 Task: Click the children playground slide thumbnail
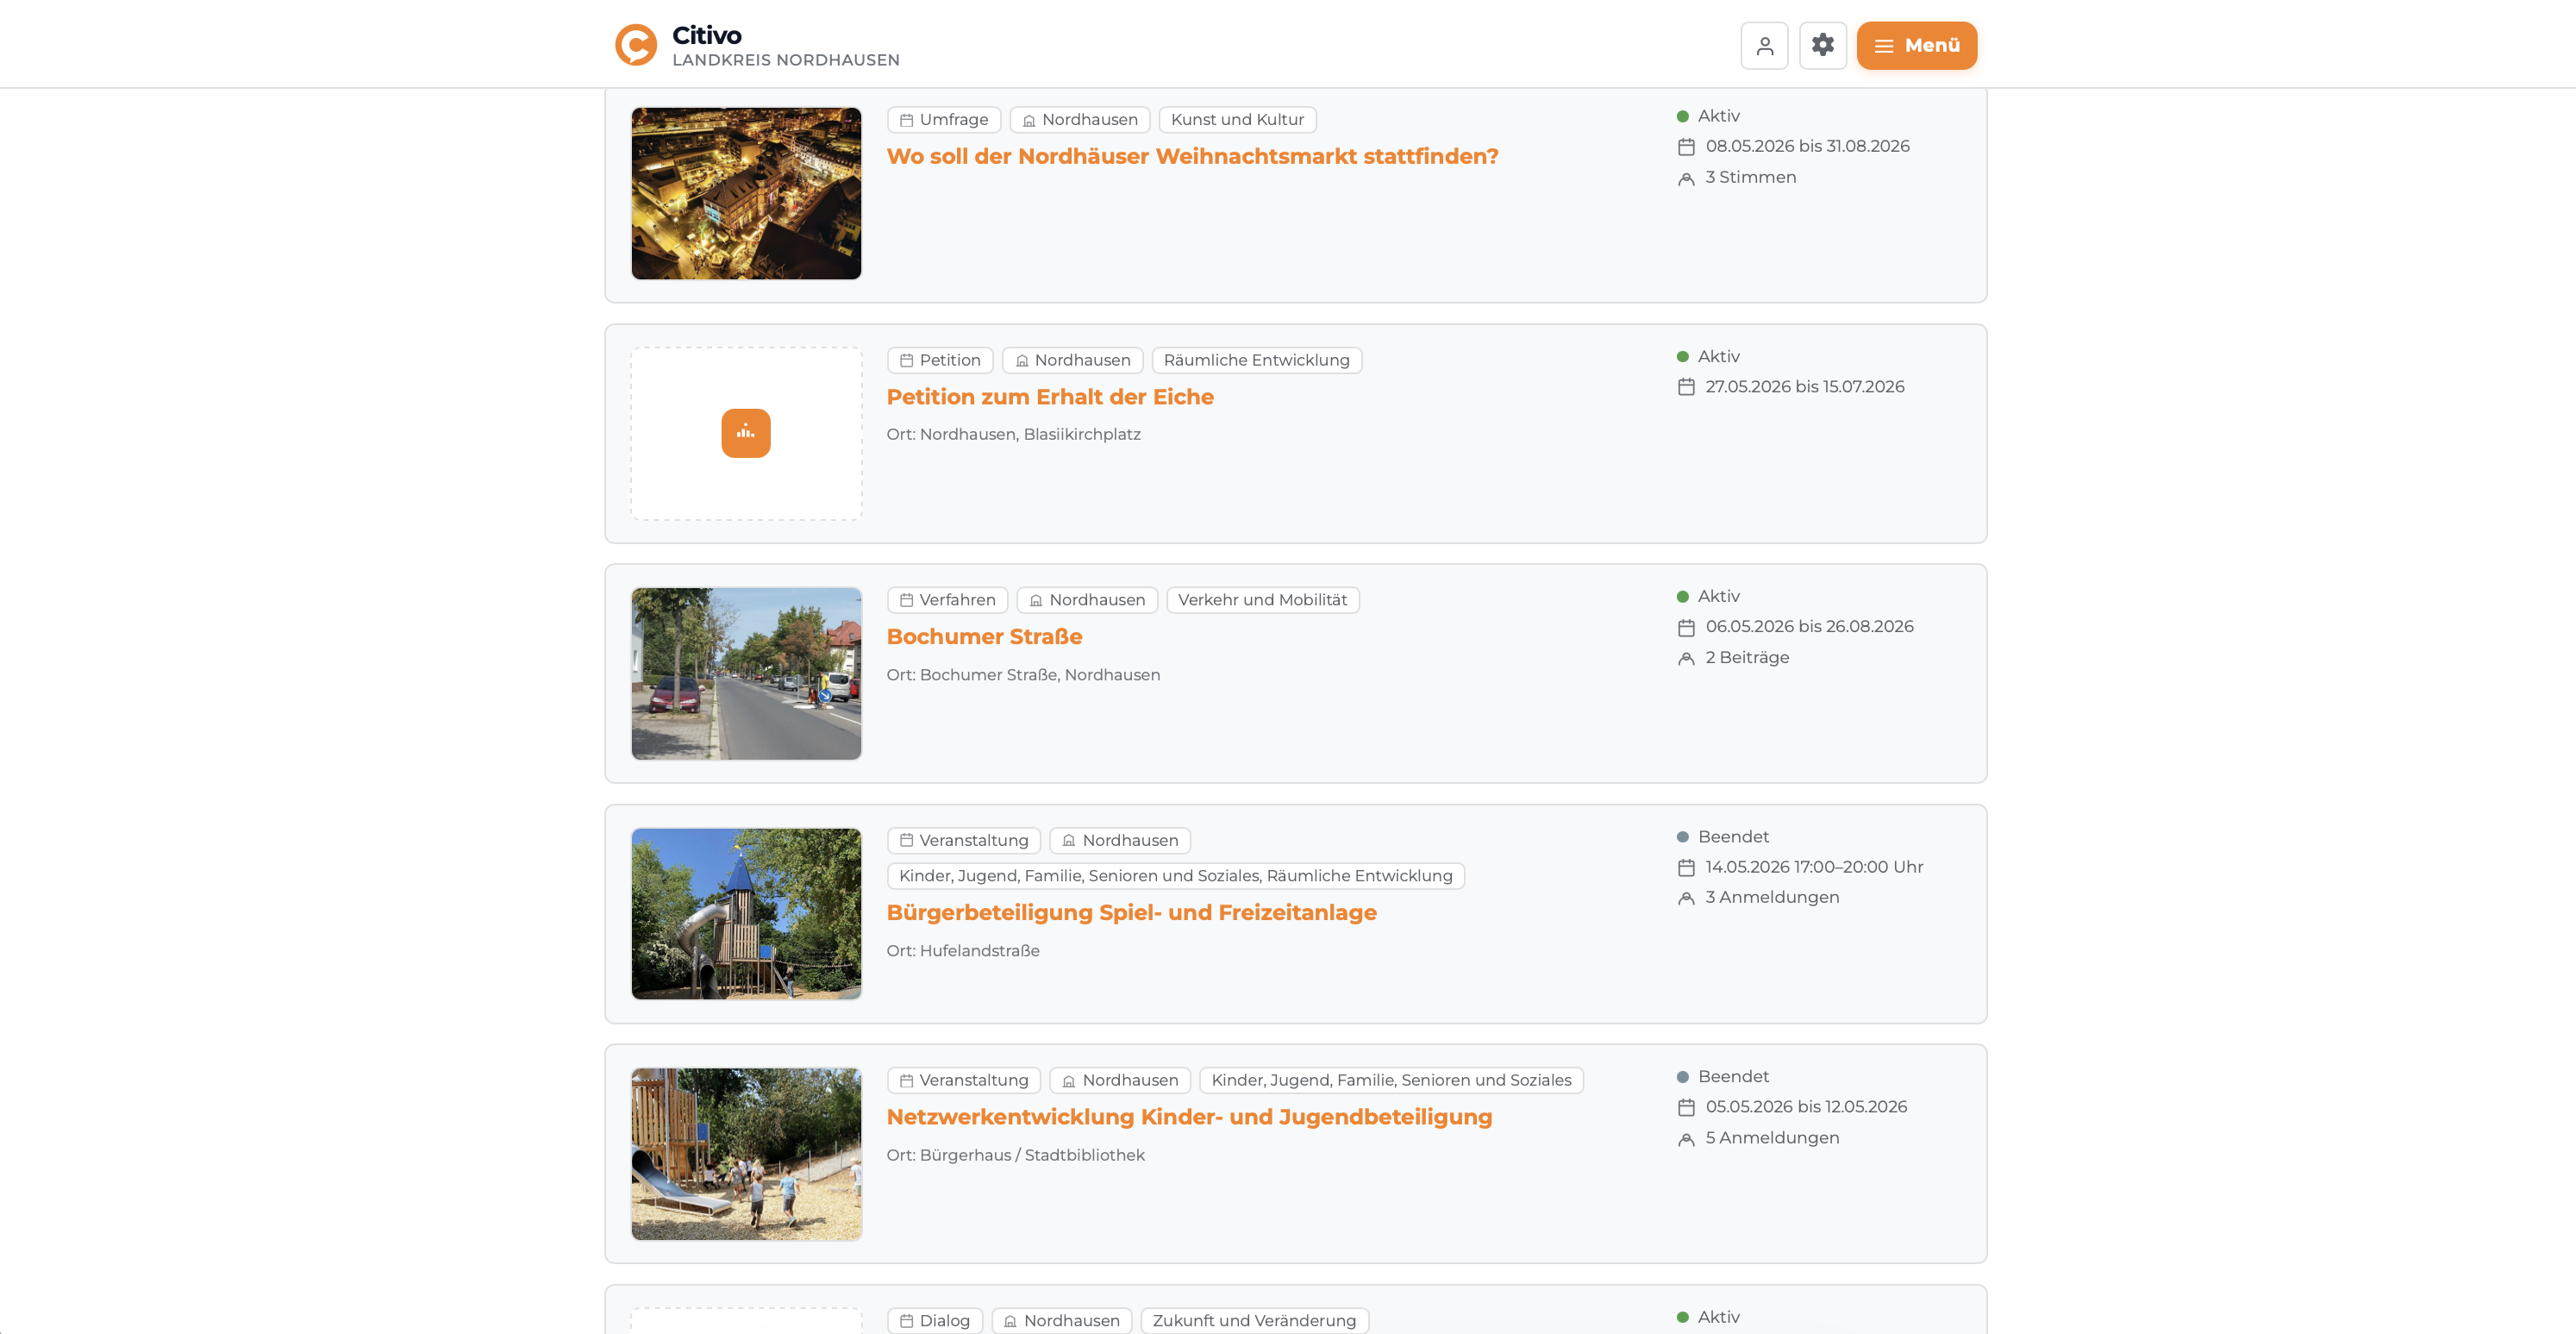pos(746,1154)
